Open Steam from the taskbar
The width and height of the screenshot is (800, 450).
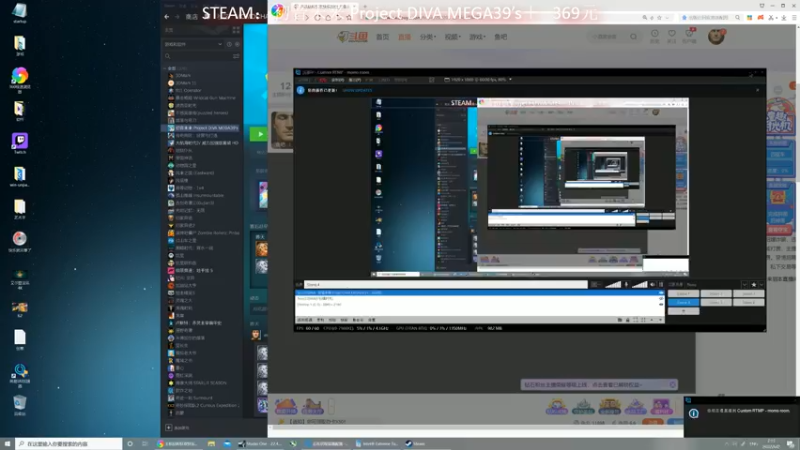pyautogui.click(x=416, y=444)
